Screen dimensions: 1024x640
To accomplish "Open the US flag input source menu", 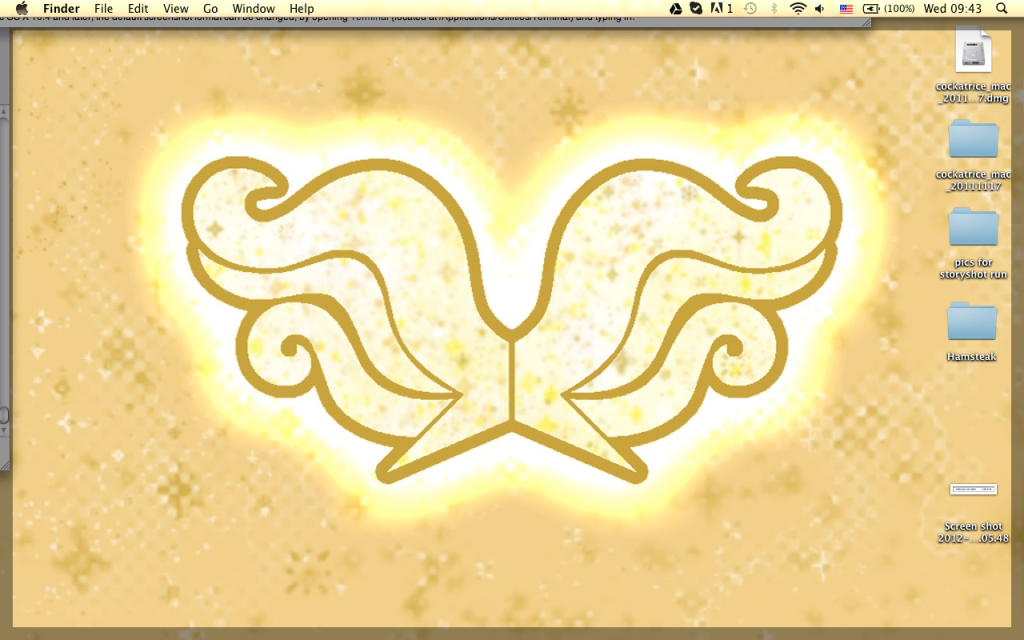I will 846,9.
